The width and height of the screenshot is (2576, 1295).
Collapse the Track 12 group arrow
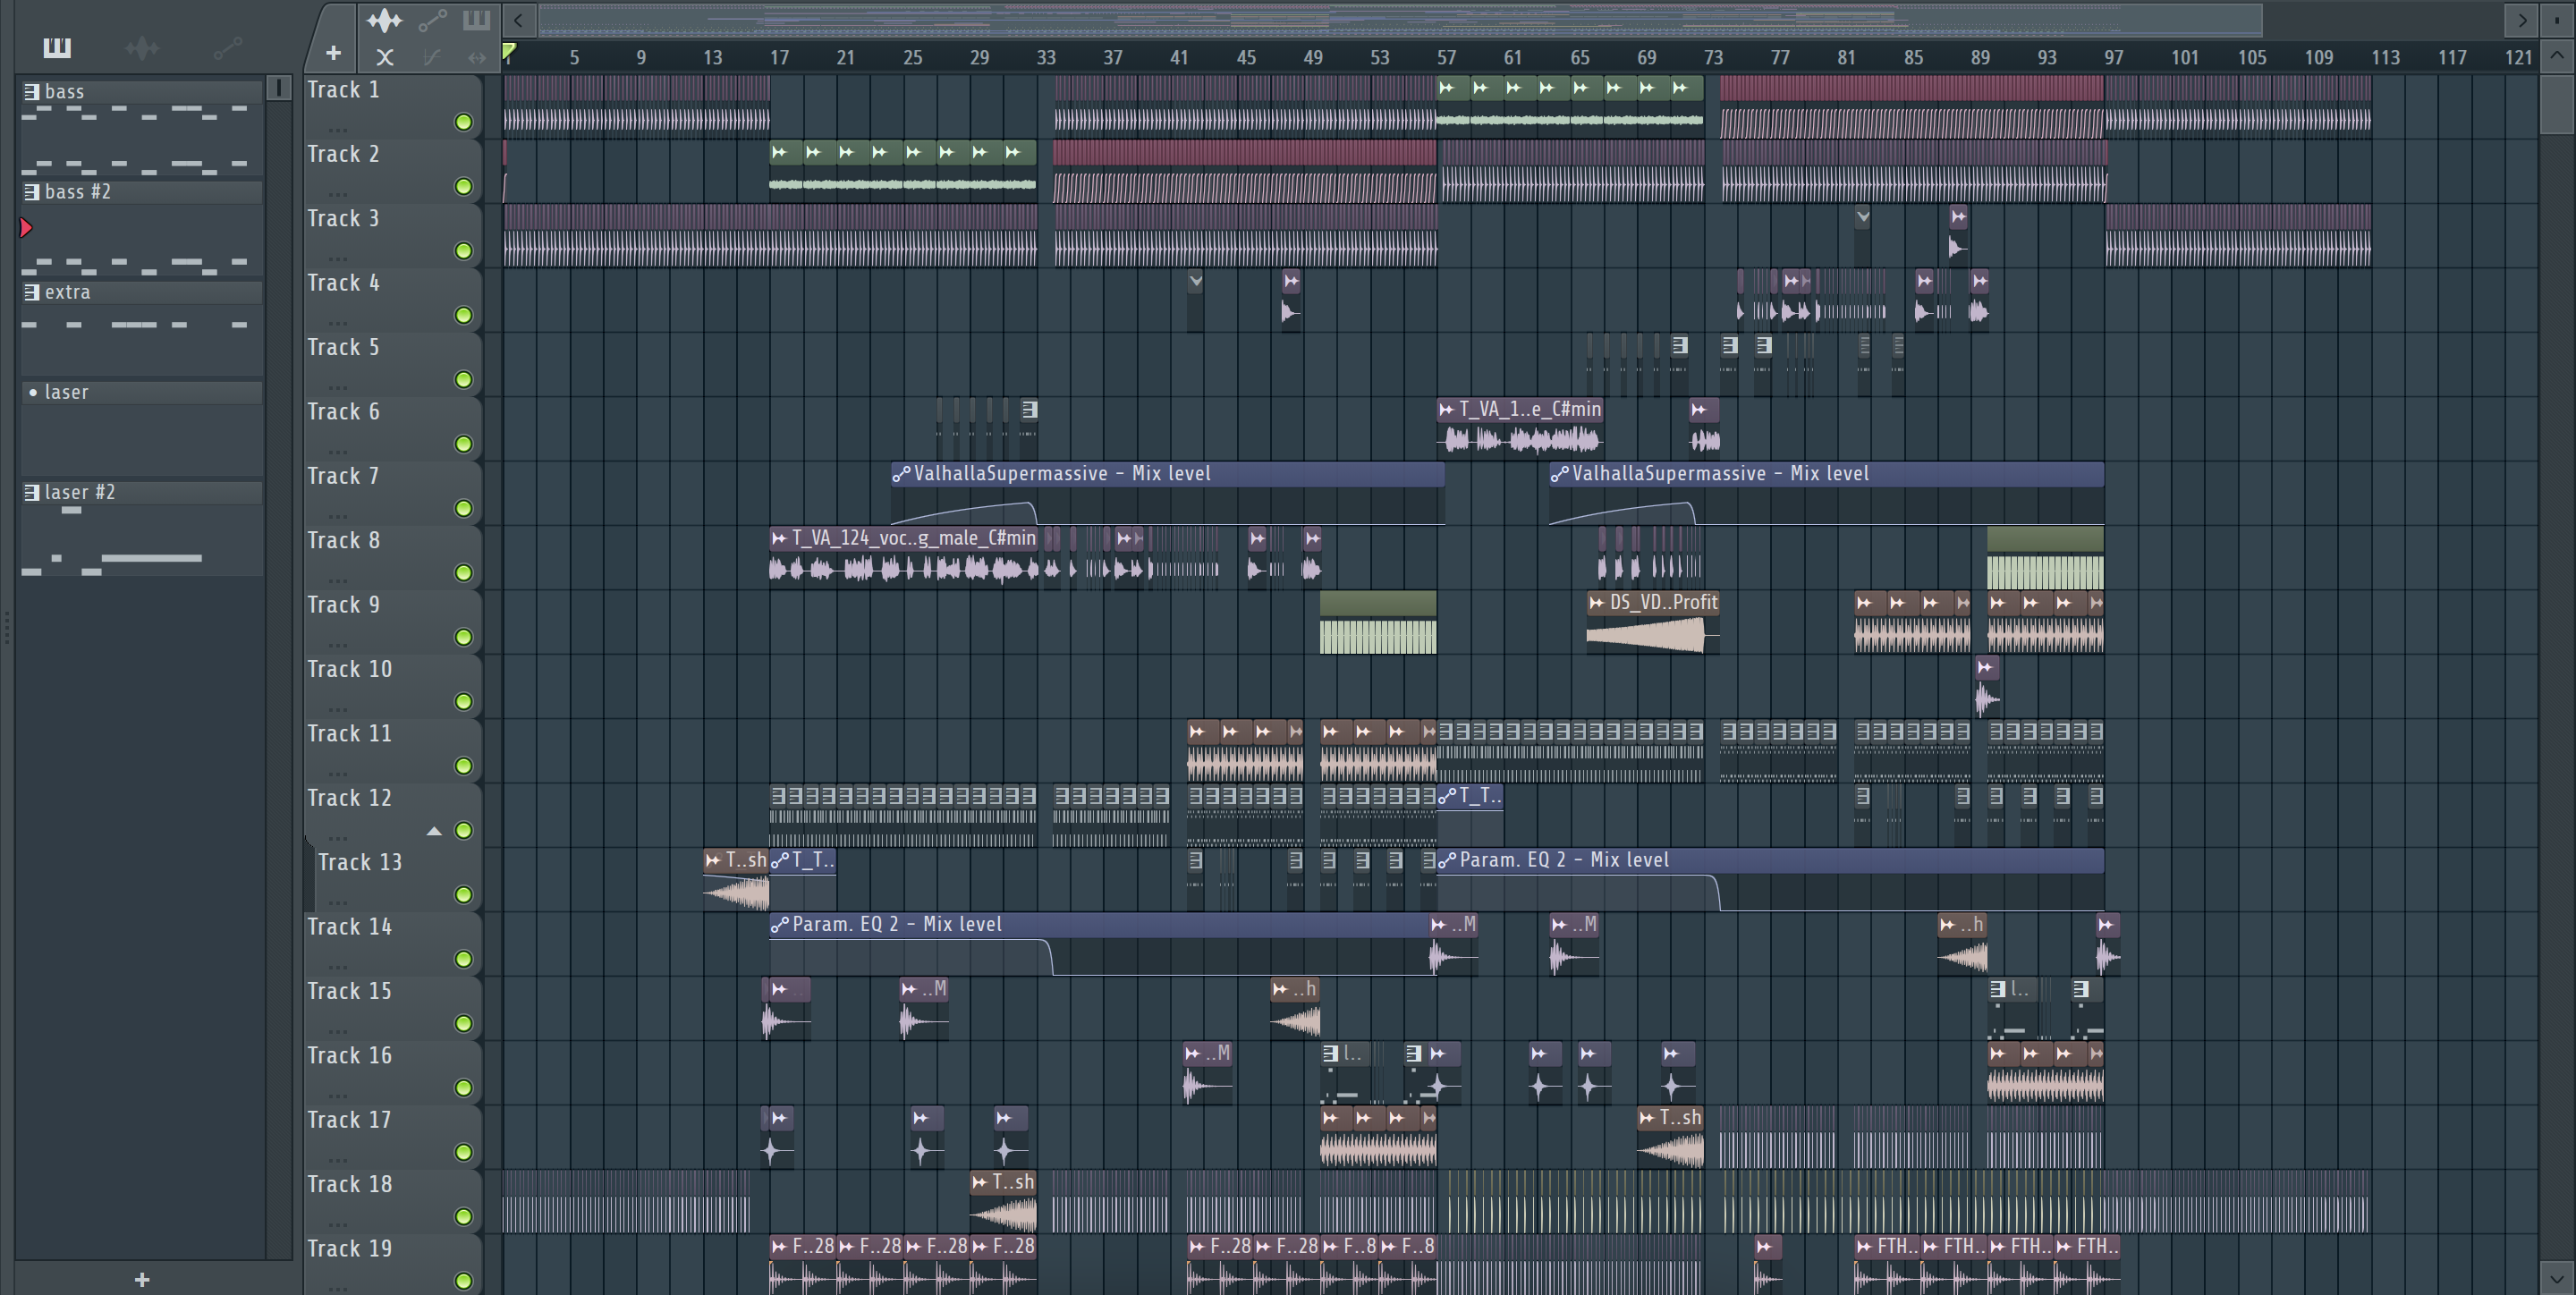point(434,831)
